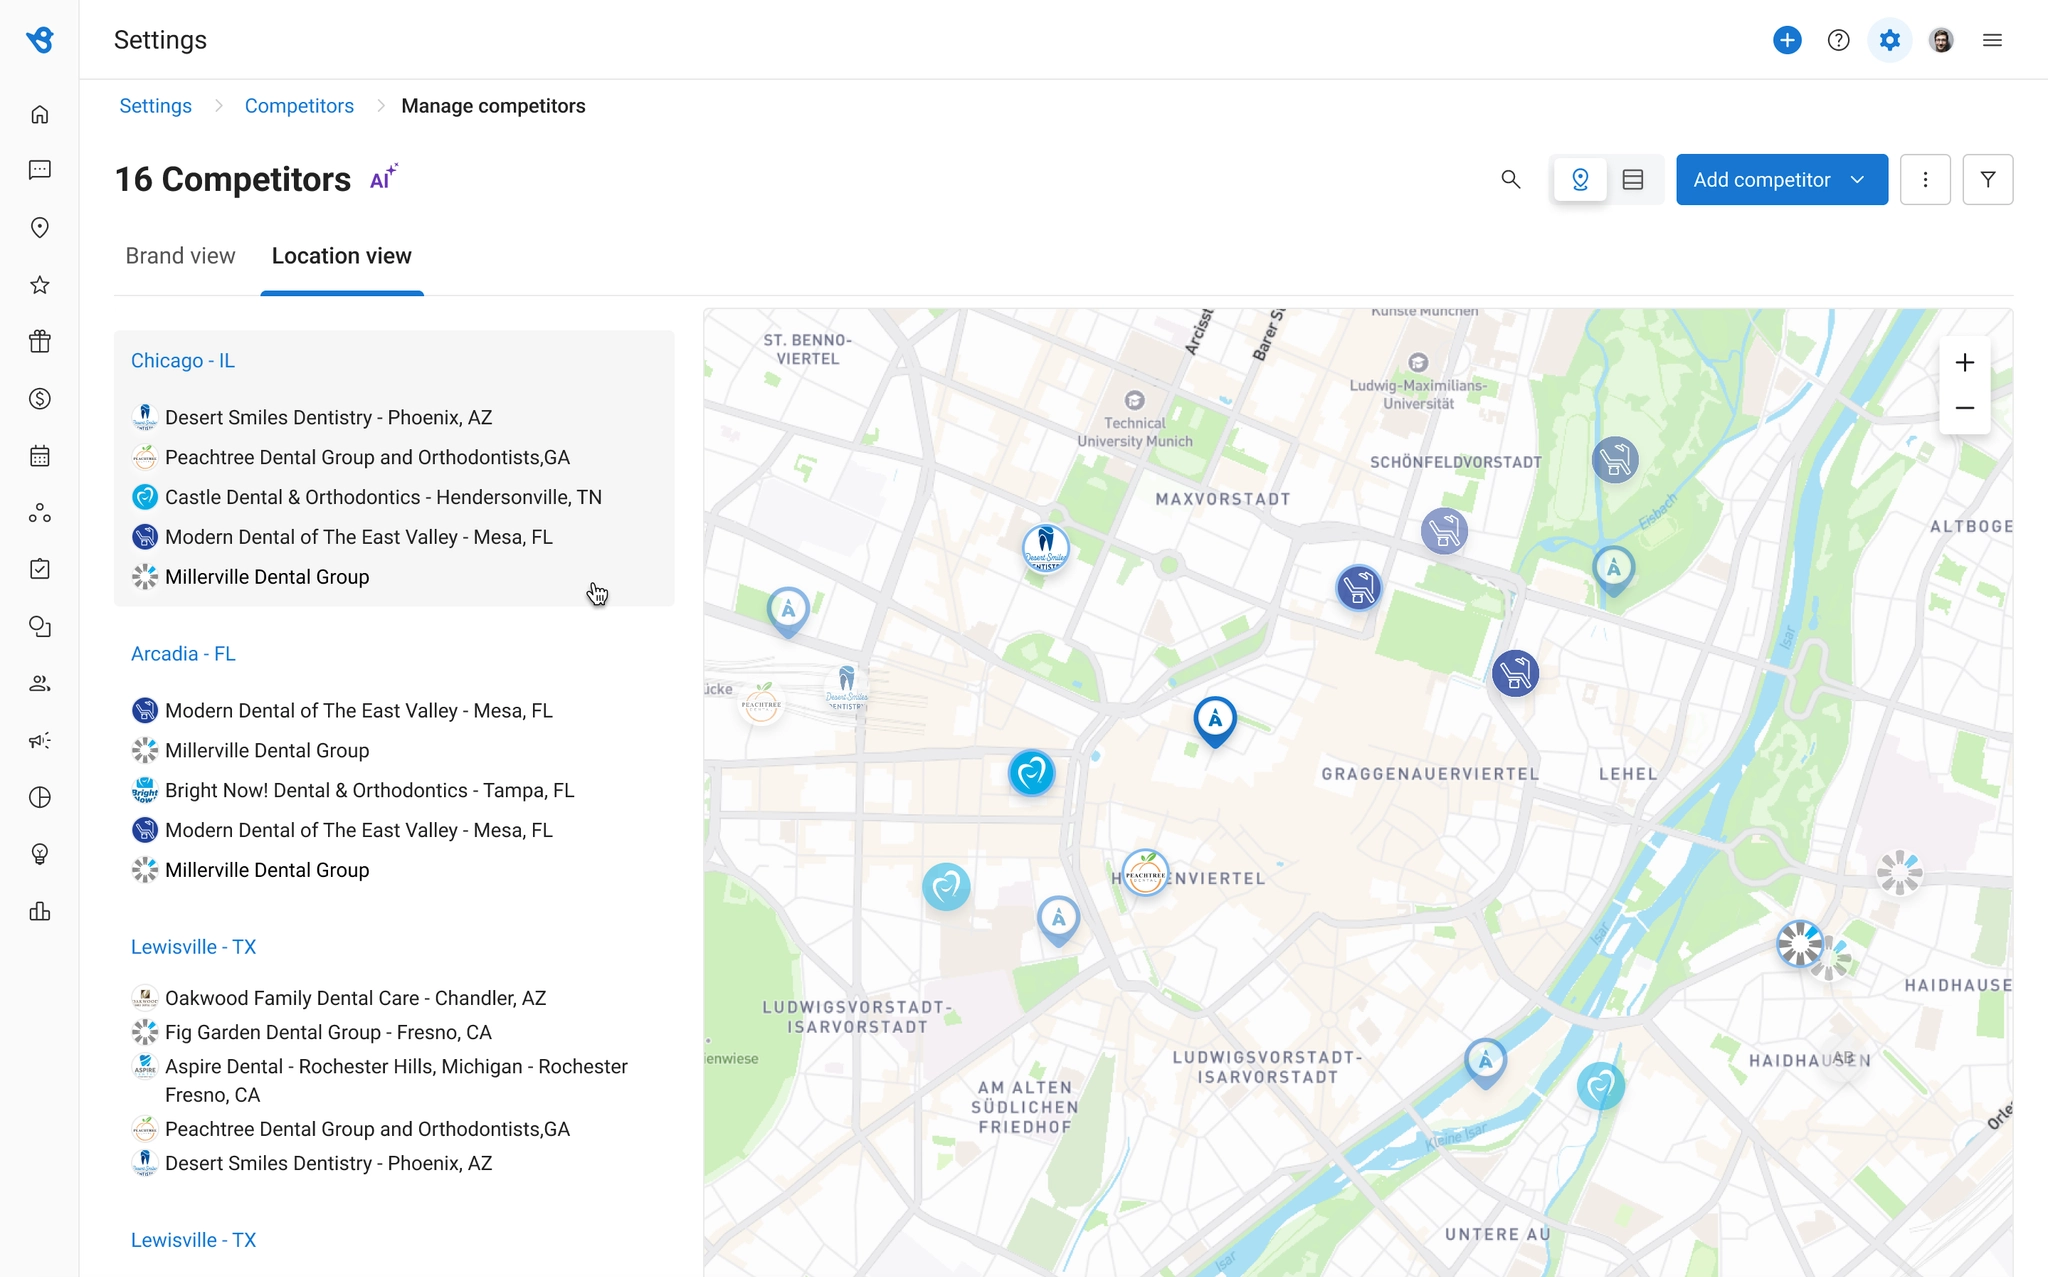
Task: Click the bright blue Castle Dental marker above Hackenviertel
Action: click(1031, 773)
